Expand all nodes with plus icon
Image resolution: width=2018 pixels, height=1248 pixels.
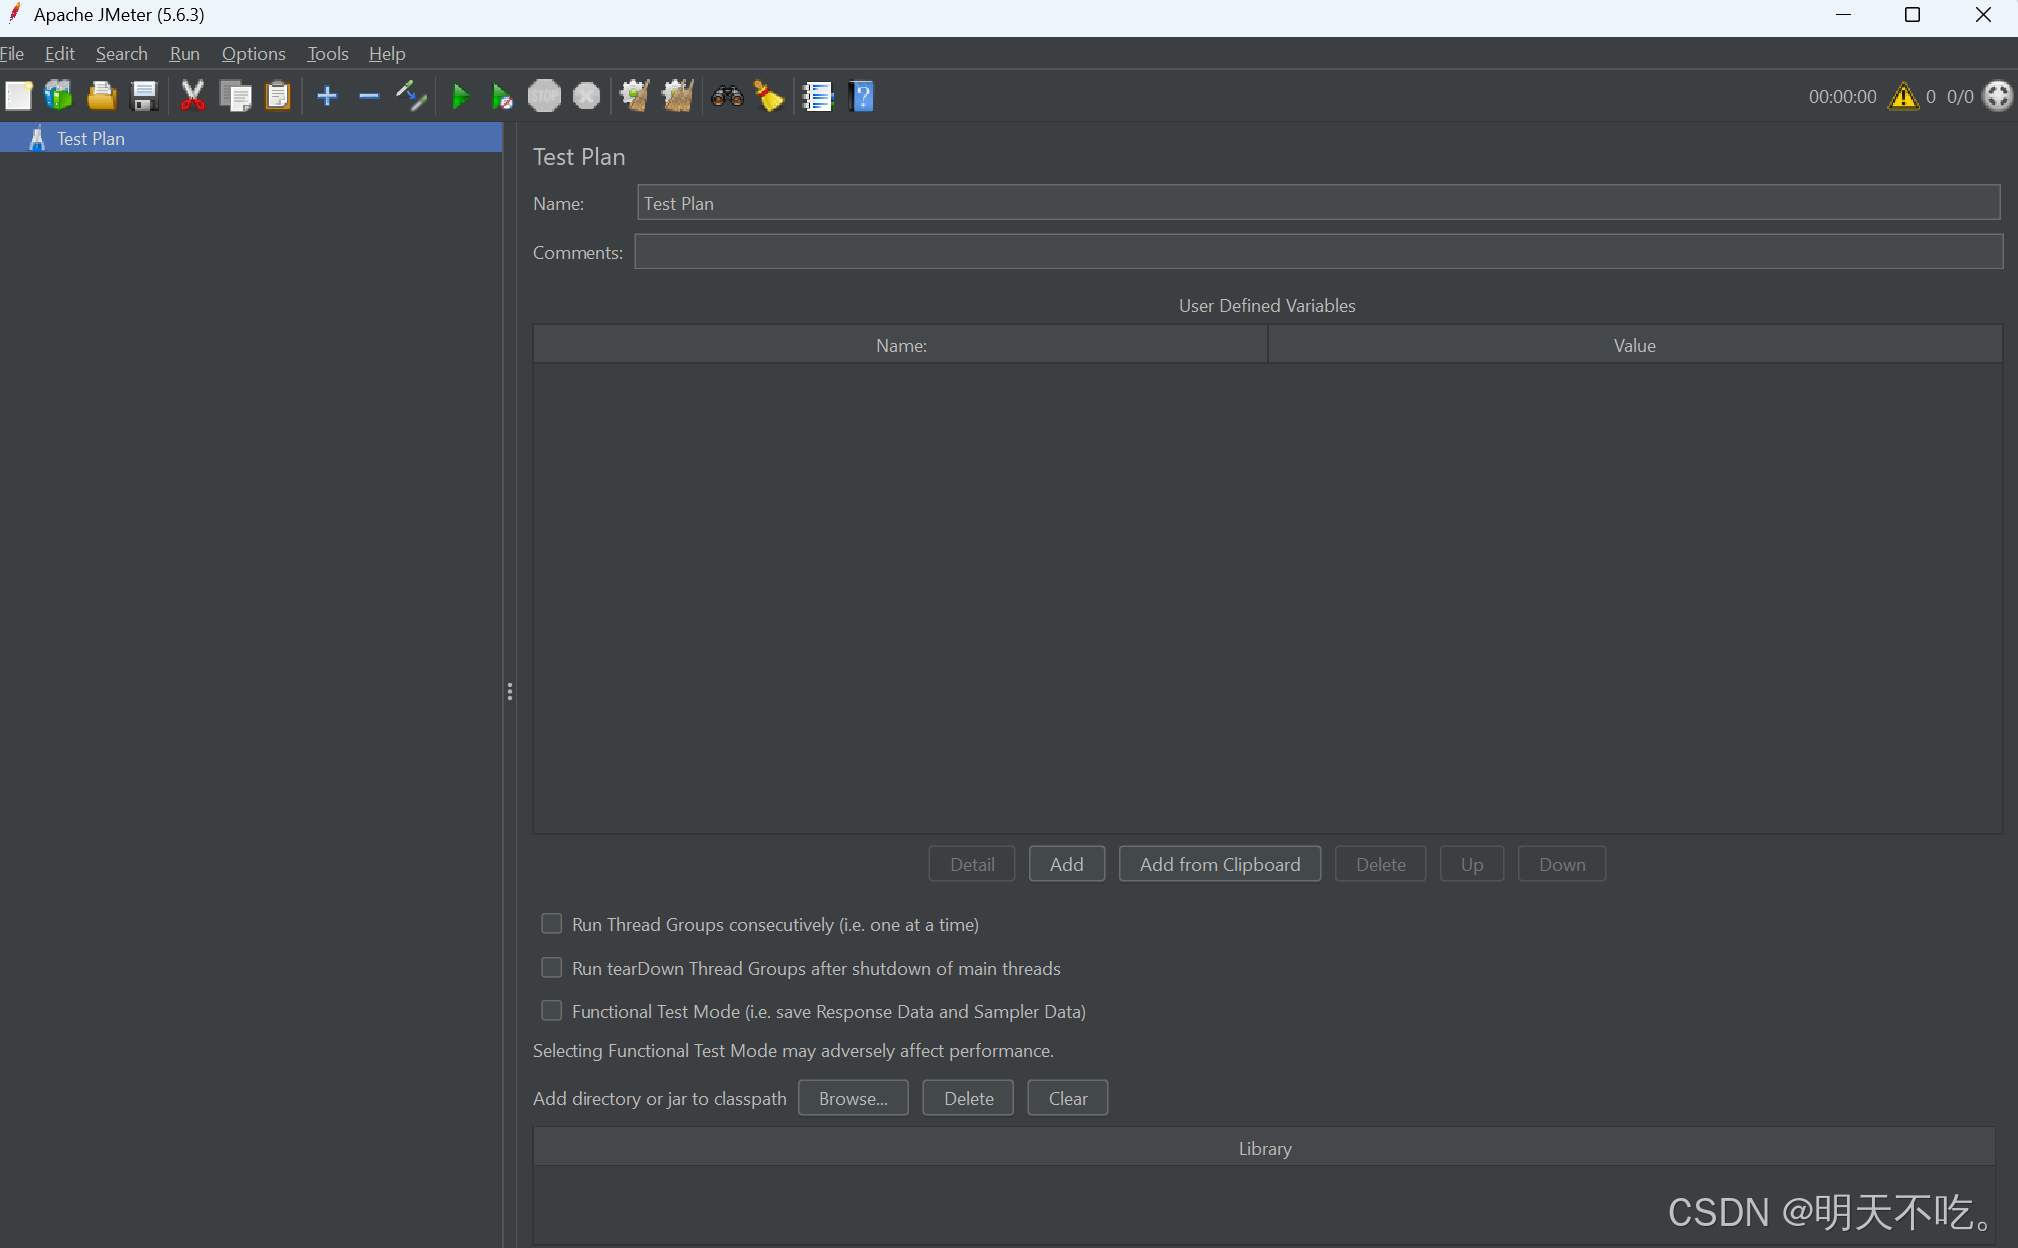point(327,96)
